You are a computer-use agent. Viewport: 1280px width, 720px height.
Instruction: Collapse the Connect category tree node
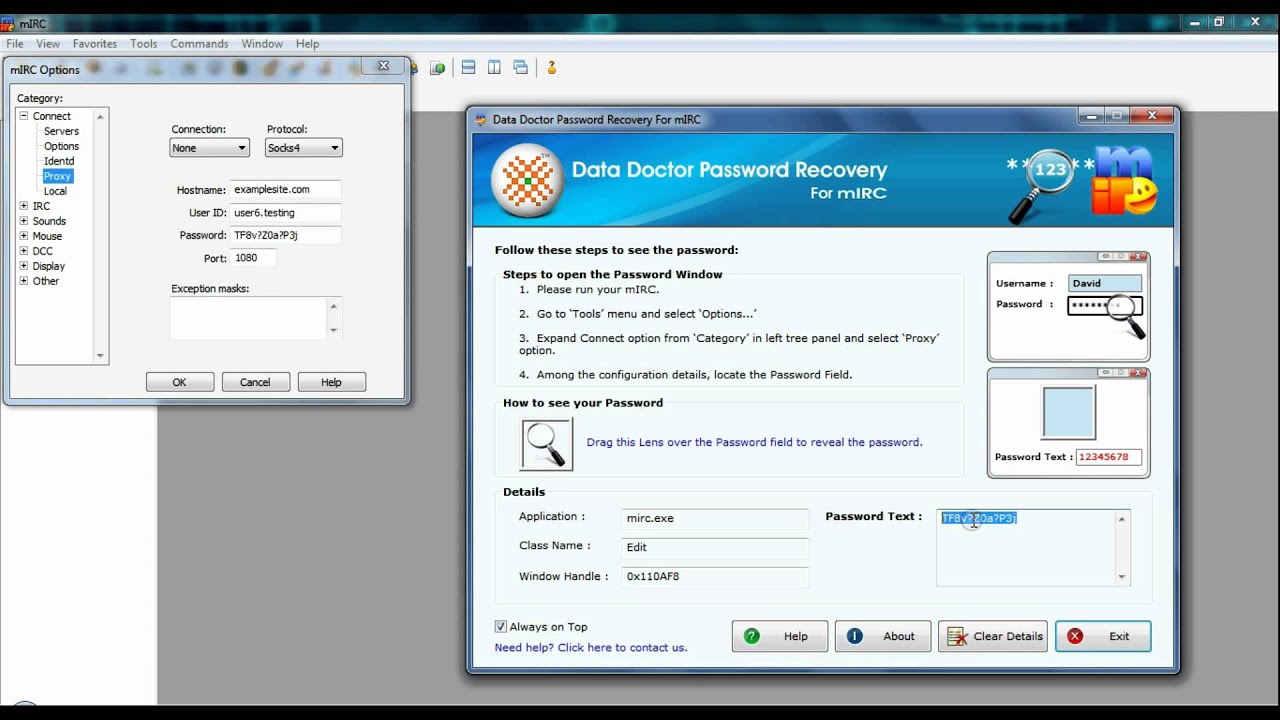[24, 116]
